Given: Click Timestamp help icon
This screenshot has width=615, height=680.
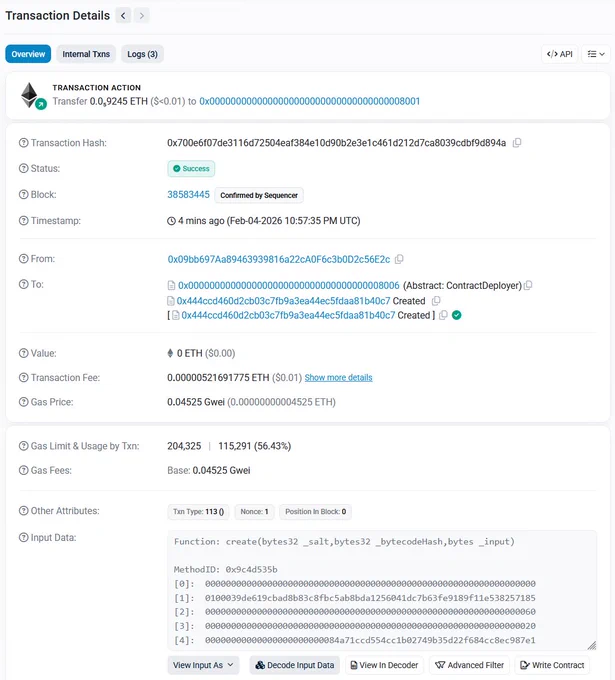Looking at the screenshot, I should [x=23, y=221].
